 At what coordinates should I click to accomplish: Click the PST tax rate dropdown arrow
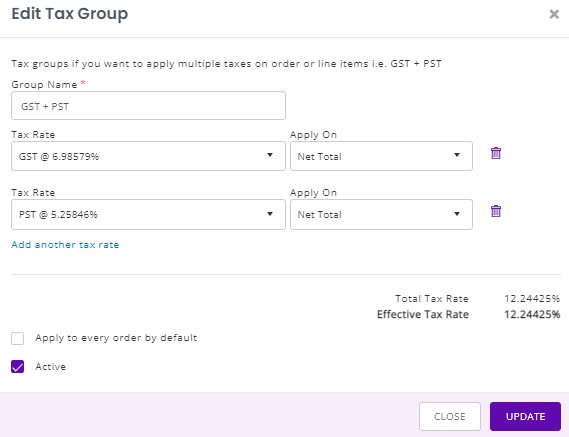pos(270,214)
